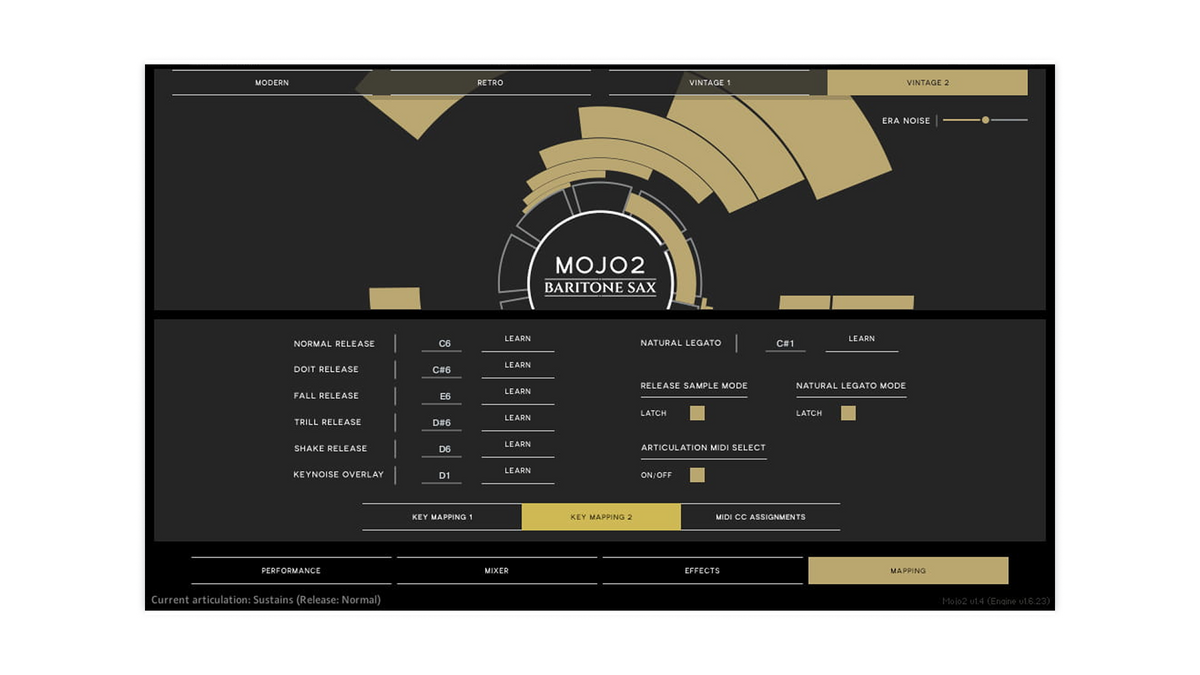Screen dimensions: 1200x675
Task: Click Learn for Fall Release
Action: click(x=518, y=392)
